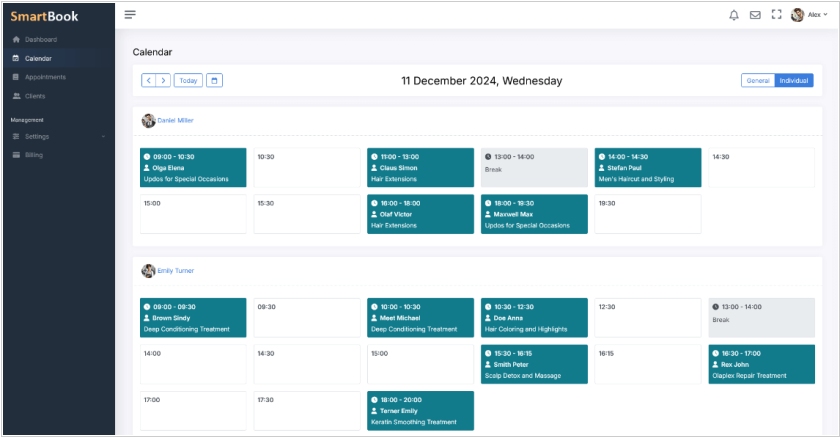Go to previous day arrow
Screen dimensions: 840x437
tap(148, 80)
